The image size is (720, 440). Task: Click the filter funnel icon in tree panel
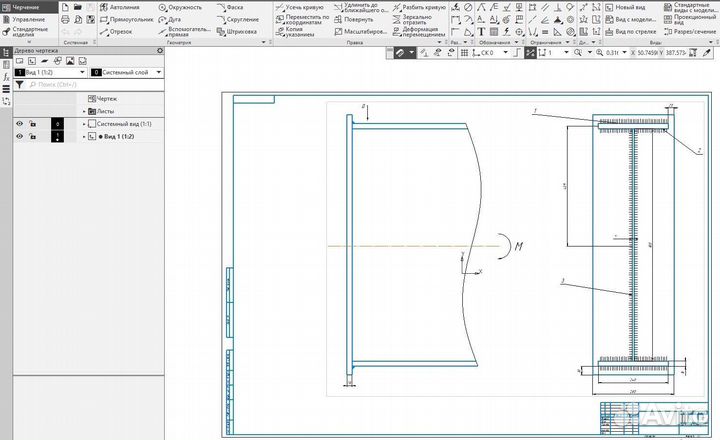(x=20, y=86)
